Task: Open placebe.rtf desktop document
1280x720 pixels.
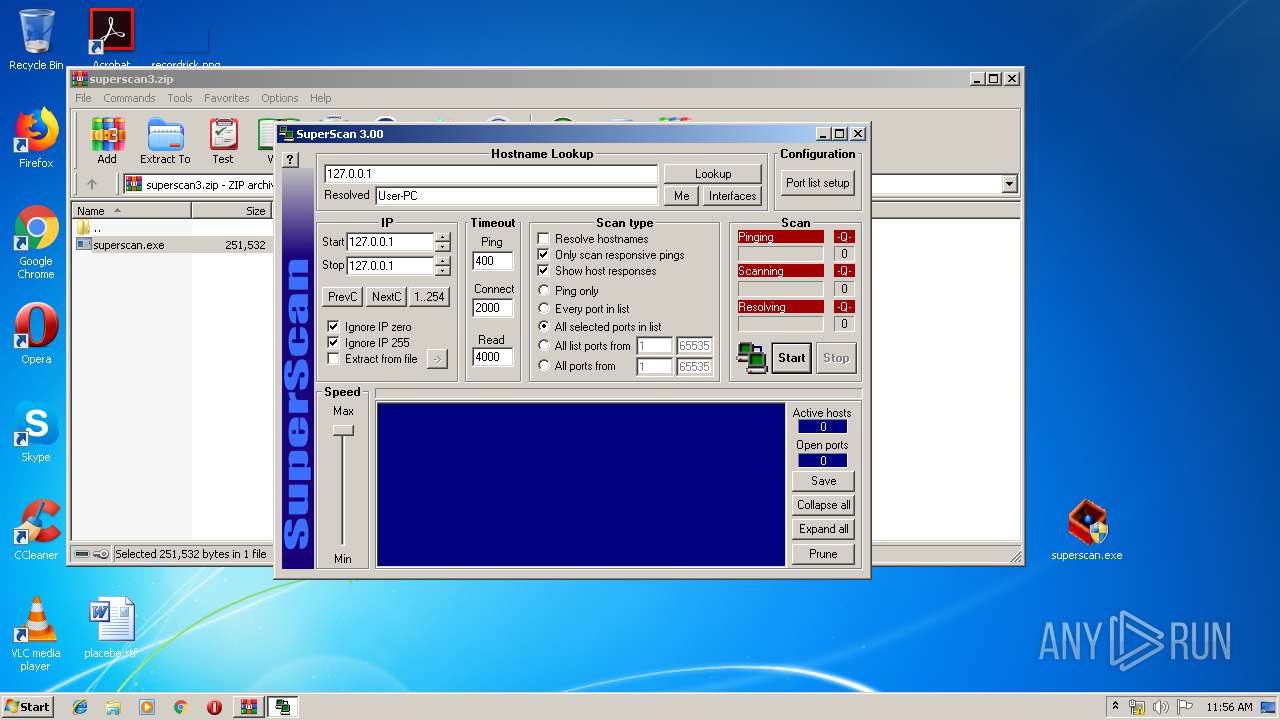Action: [x=110, y=628]
